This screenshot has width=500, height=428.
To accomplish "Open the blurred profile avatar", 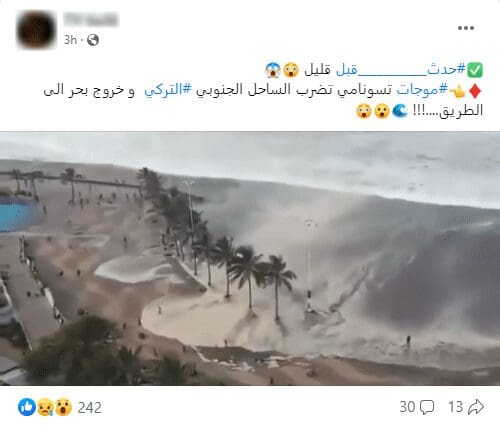I will (x=36, y=30).
